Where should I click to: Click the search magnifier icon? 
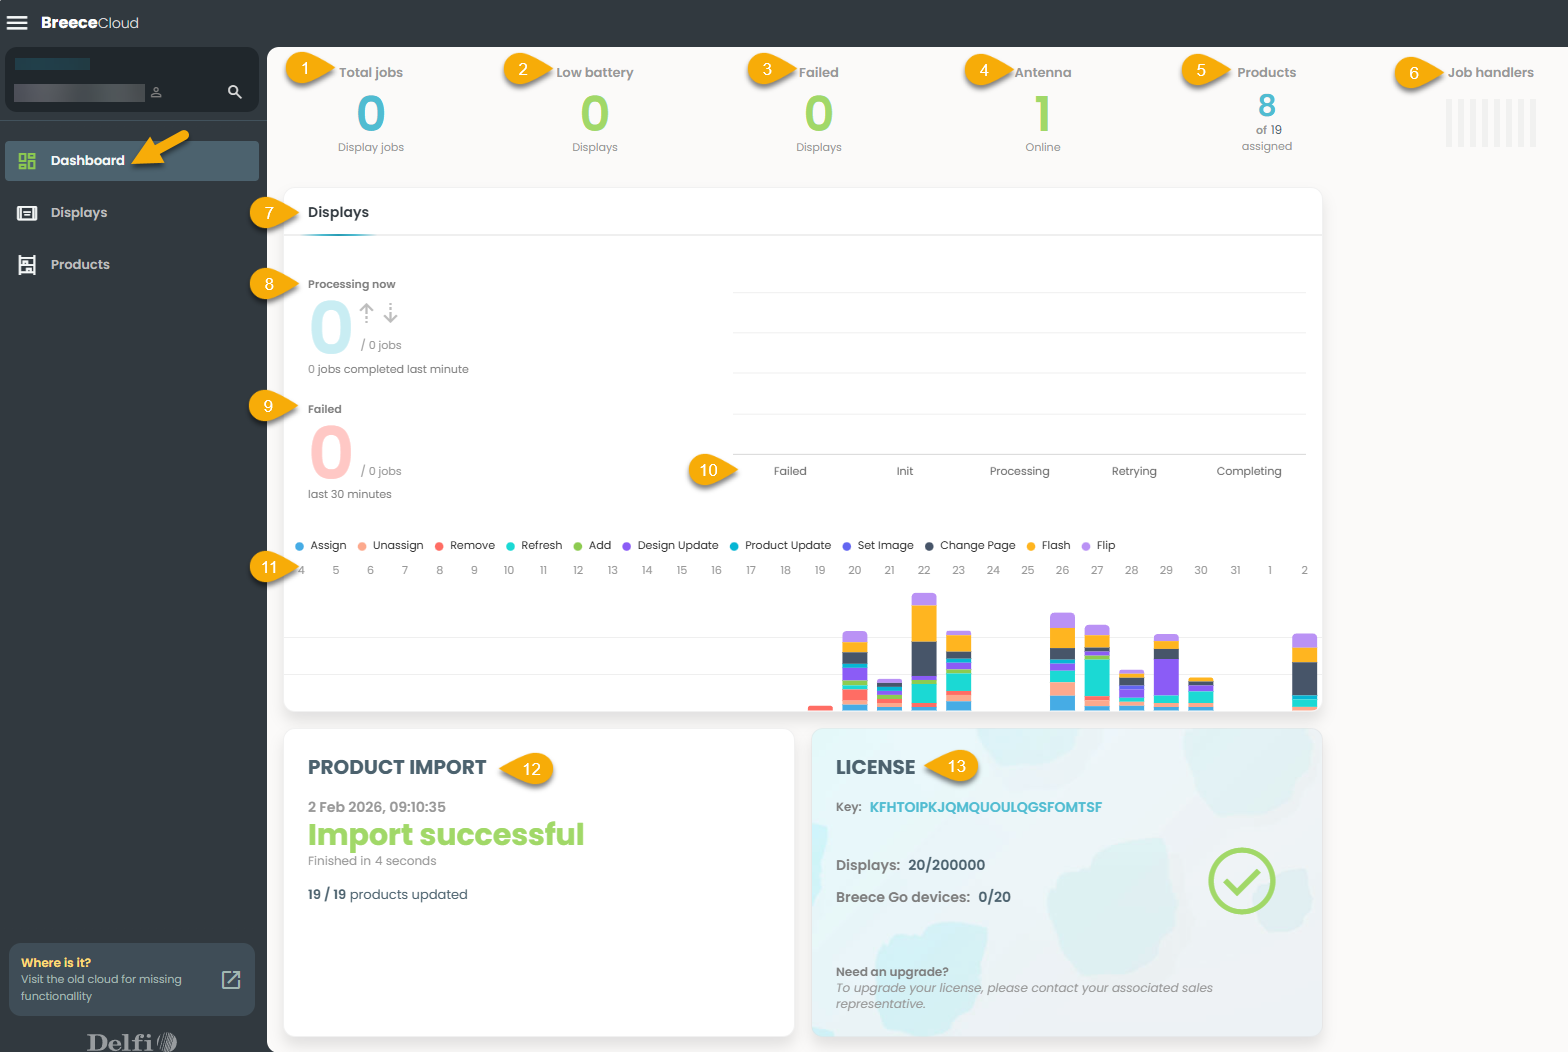point(235,92)
